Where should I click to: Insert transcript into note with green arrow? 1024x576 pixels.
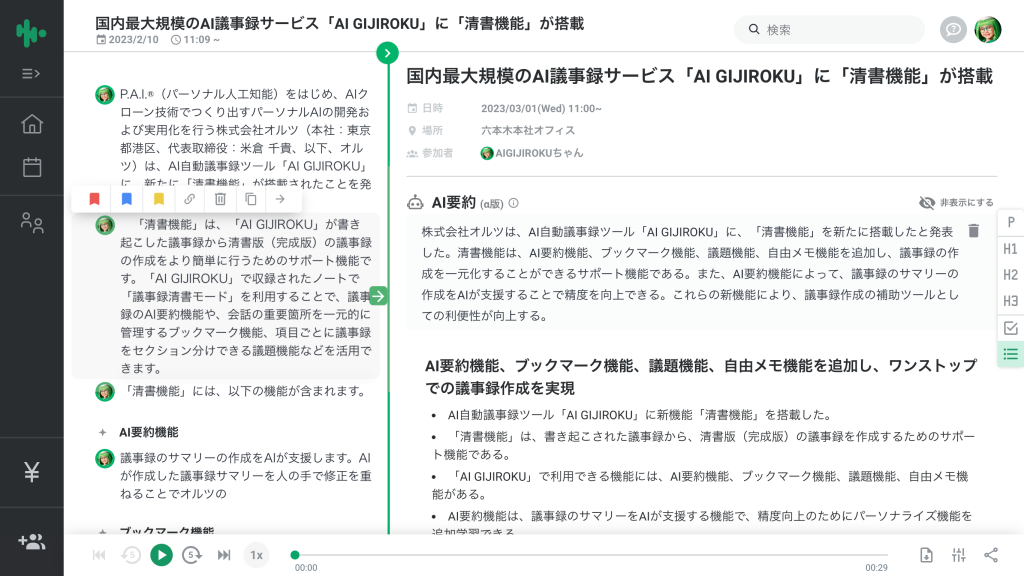point(378,296)
